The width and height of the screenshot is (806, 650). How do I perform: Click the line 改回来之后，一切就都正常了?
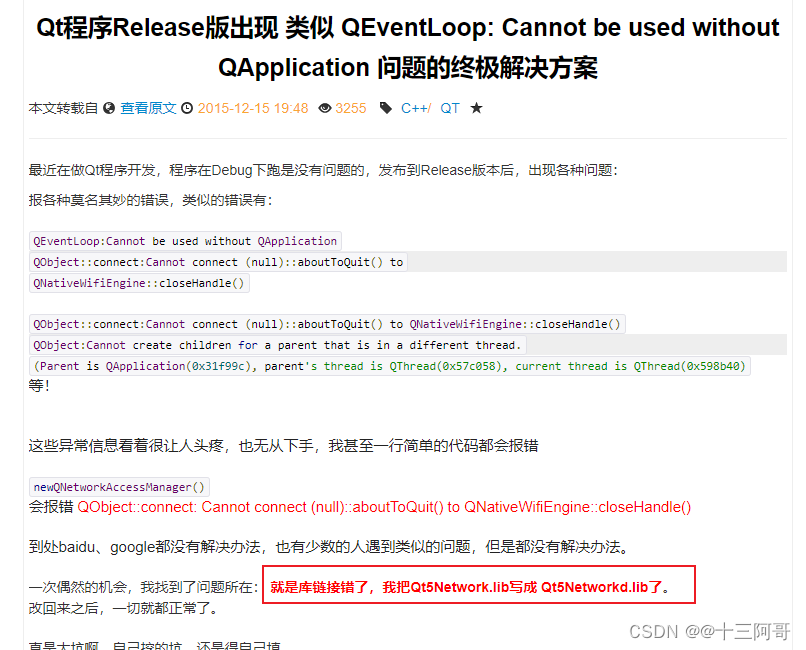tap(123, 608)
